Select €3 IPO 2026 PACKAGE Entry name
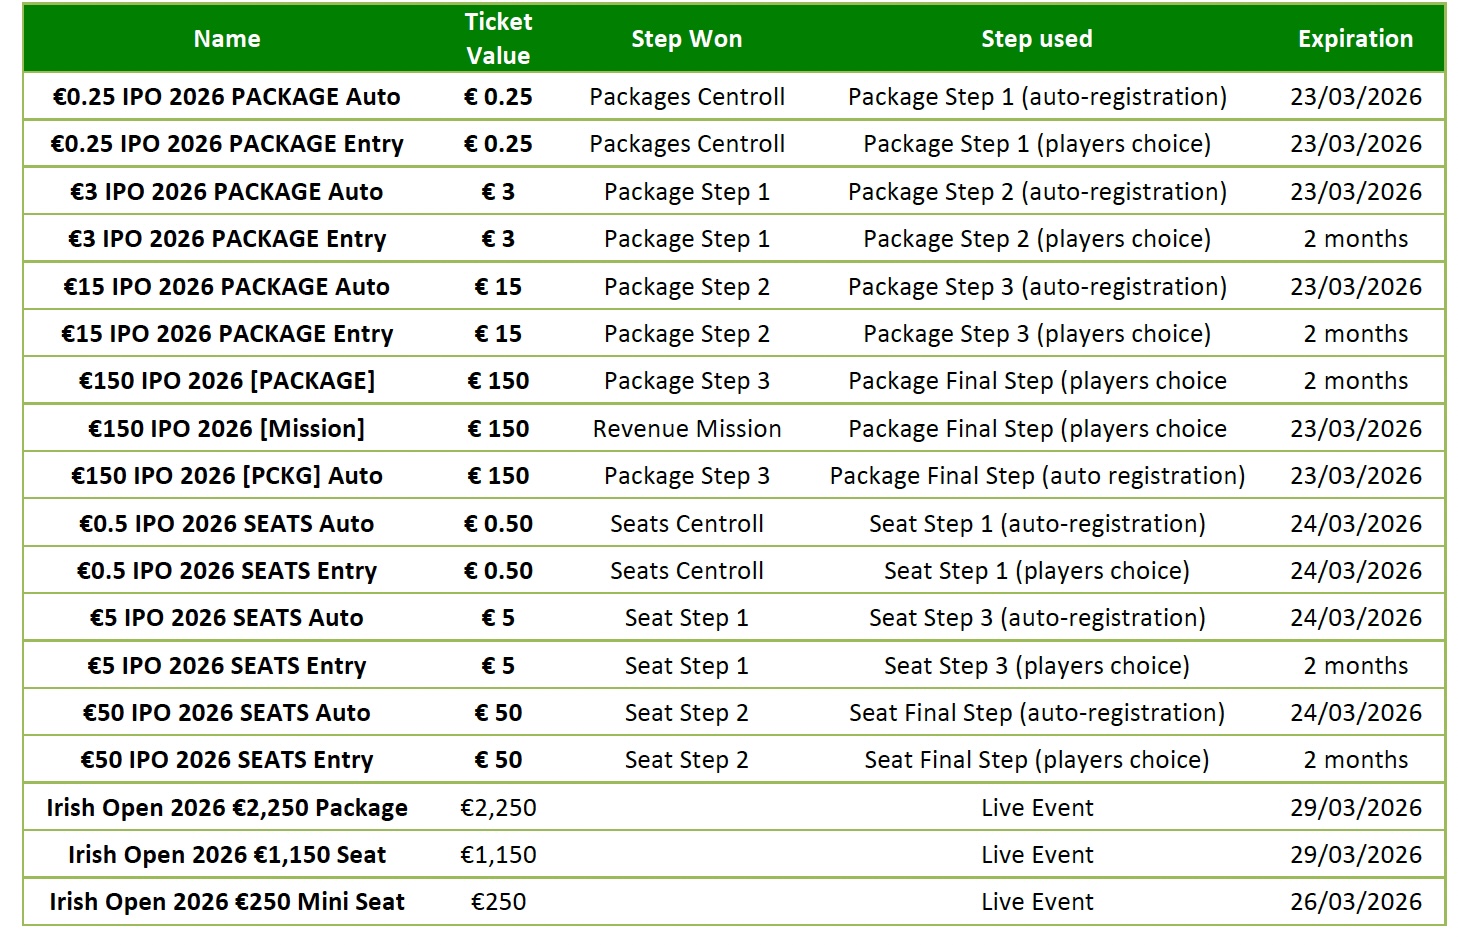 click(x=227, y=239)
